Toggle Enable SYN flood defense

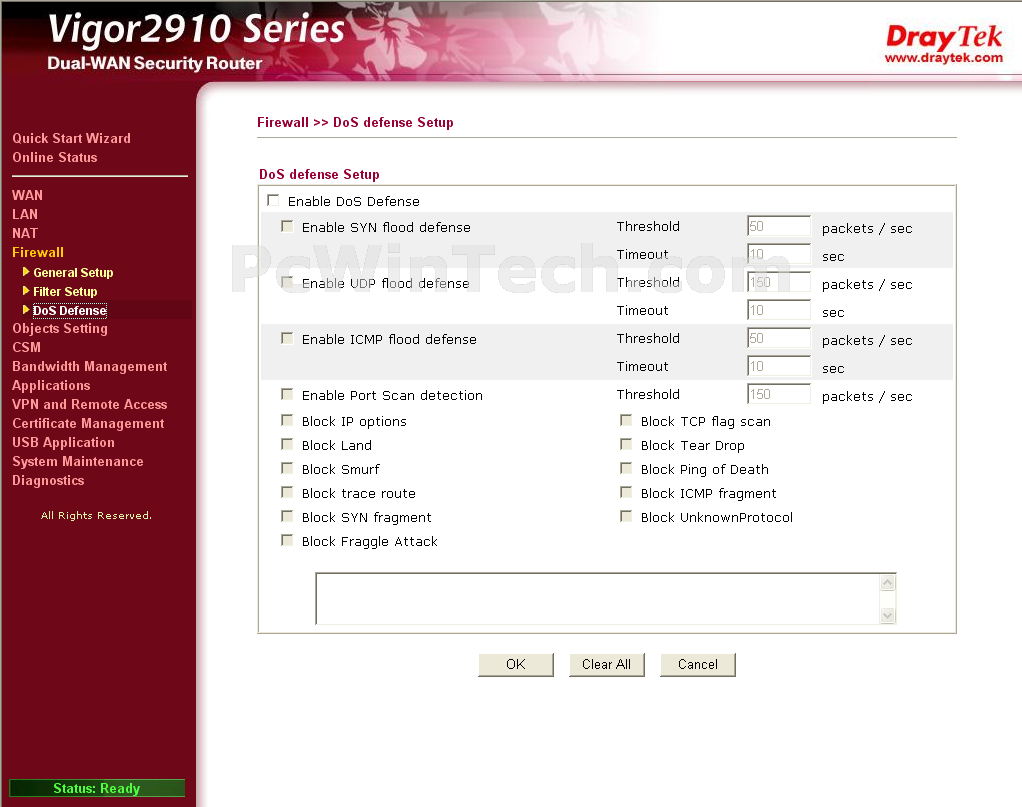(287, 226)
